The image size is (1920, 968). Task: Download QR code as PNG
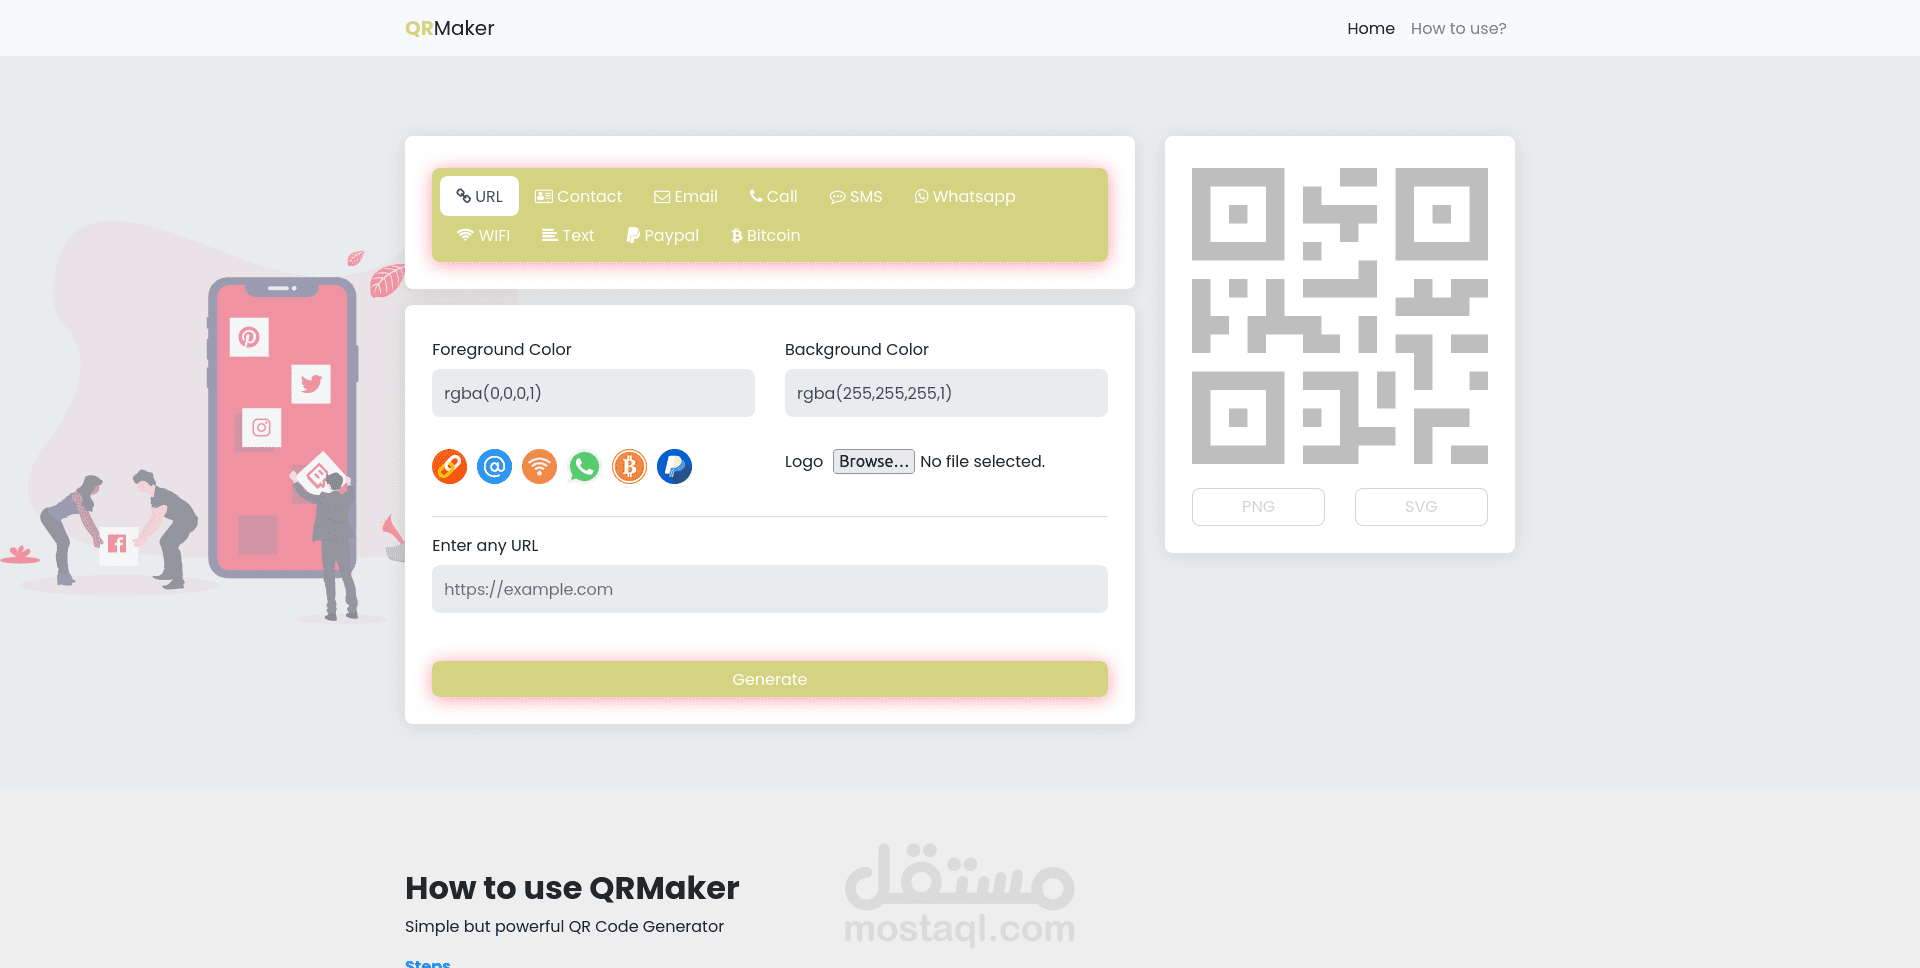coord(1258,506)
